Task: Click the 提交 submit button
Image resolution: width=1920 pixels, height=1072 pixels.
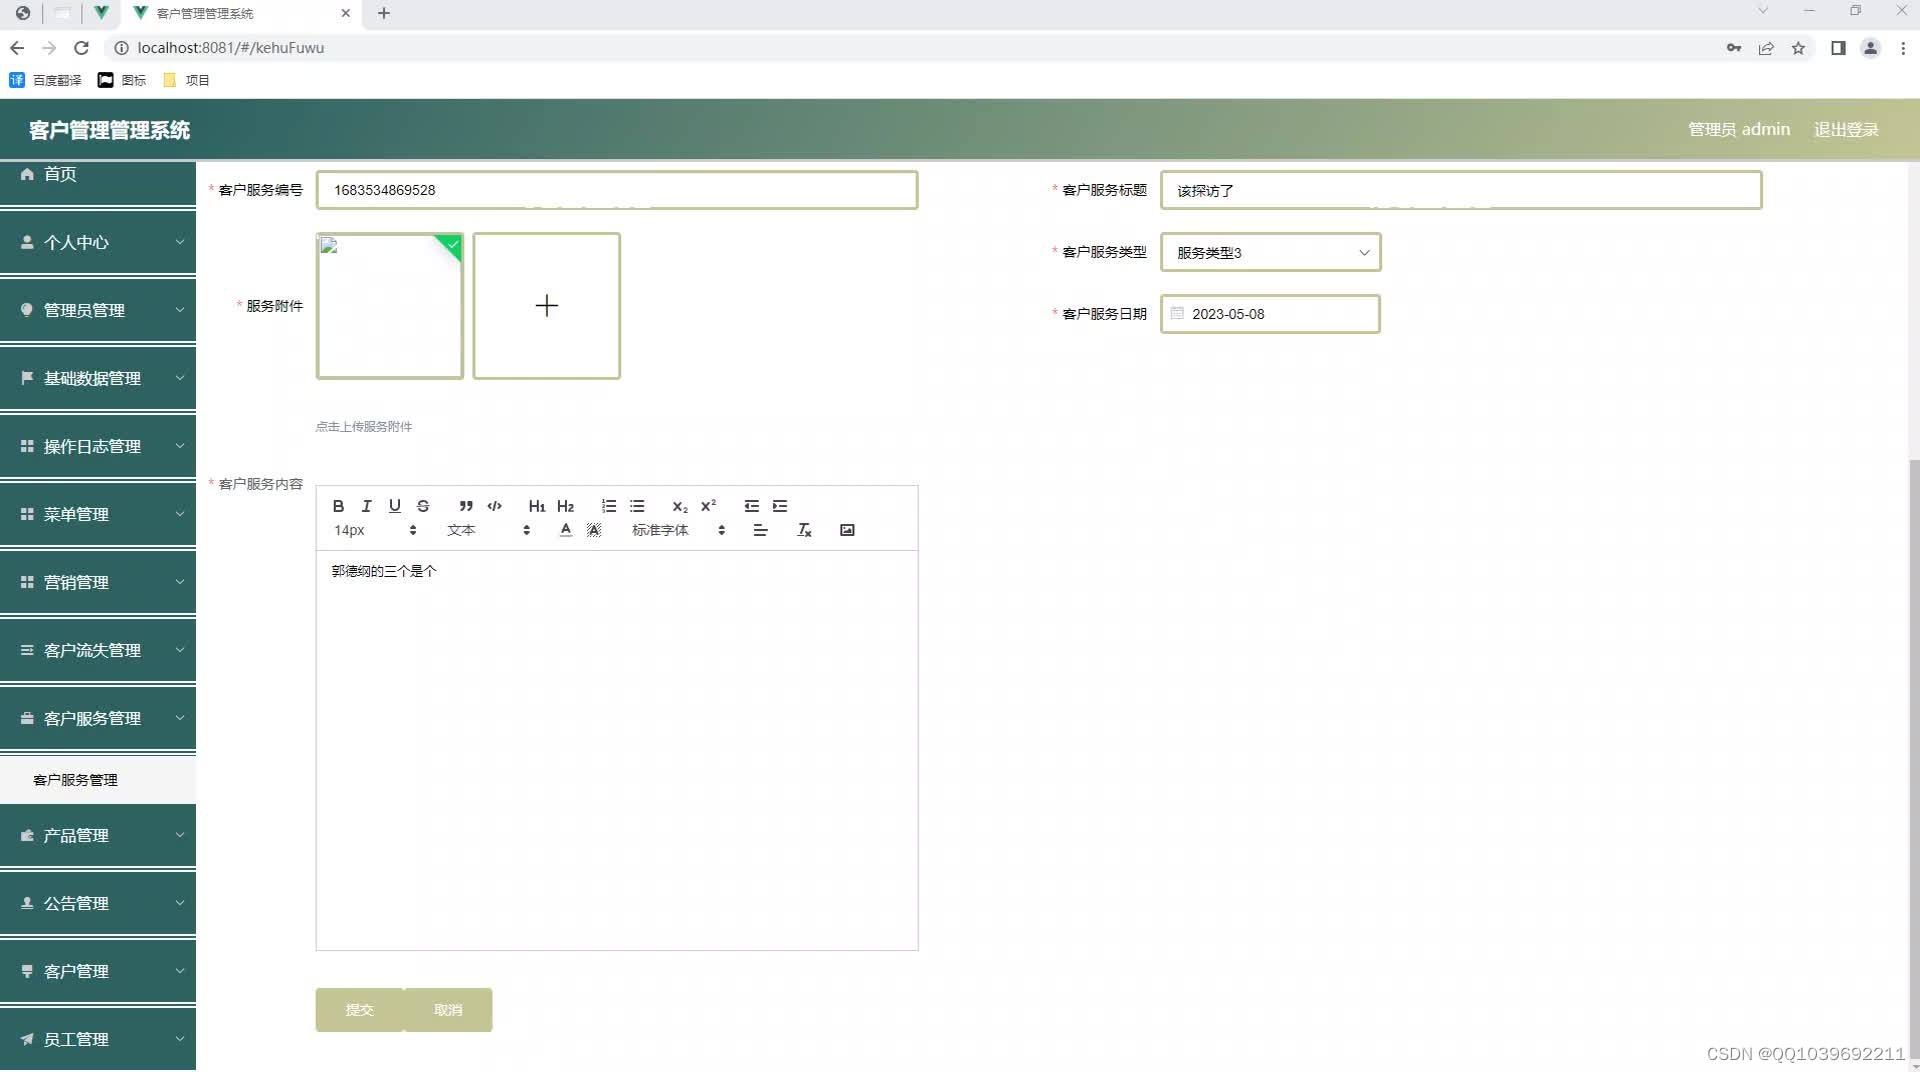Action: pos(359,1010)
